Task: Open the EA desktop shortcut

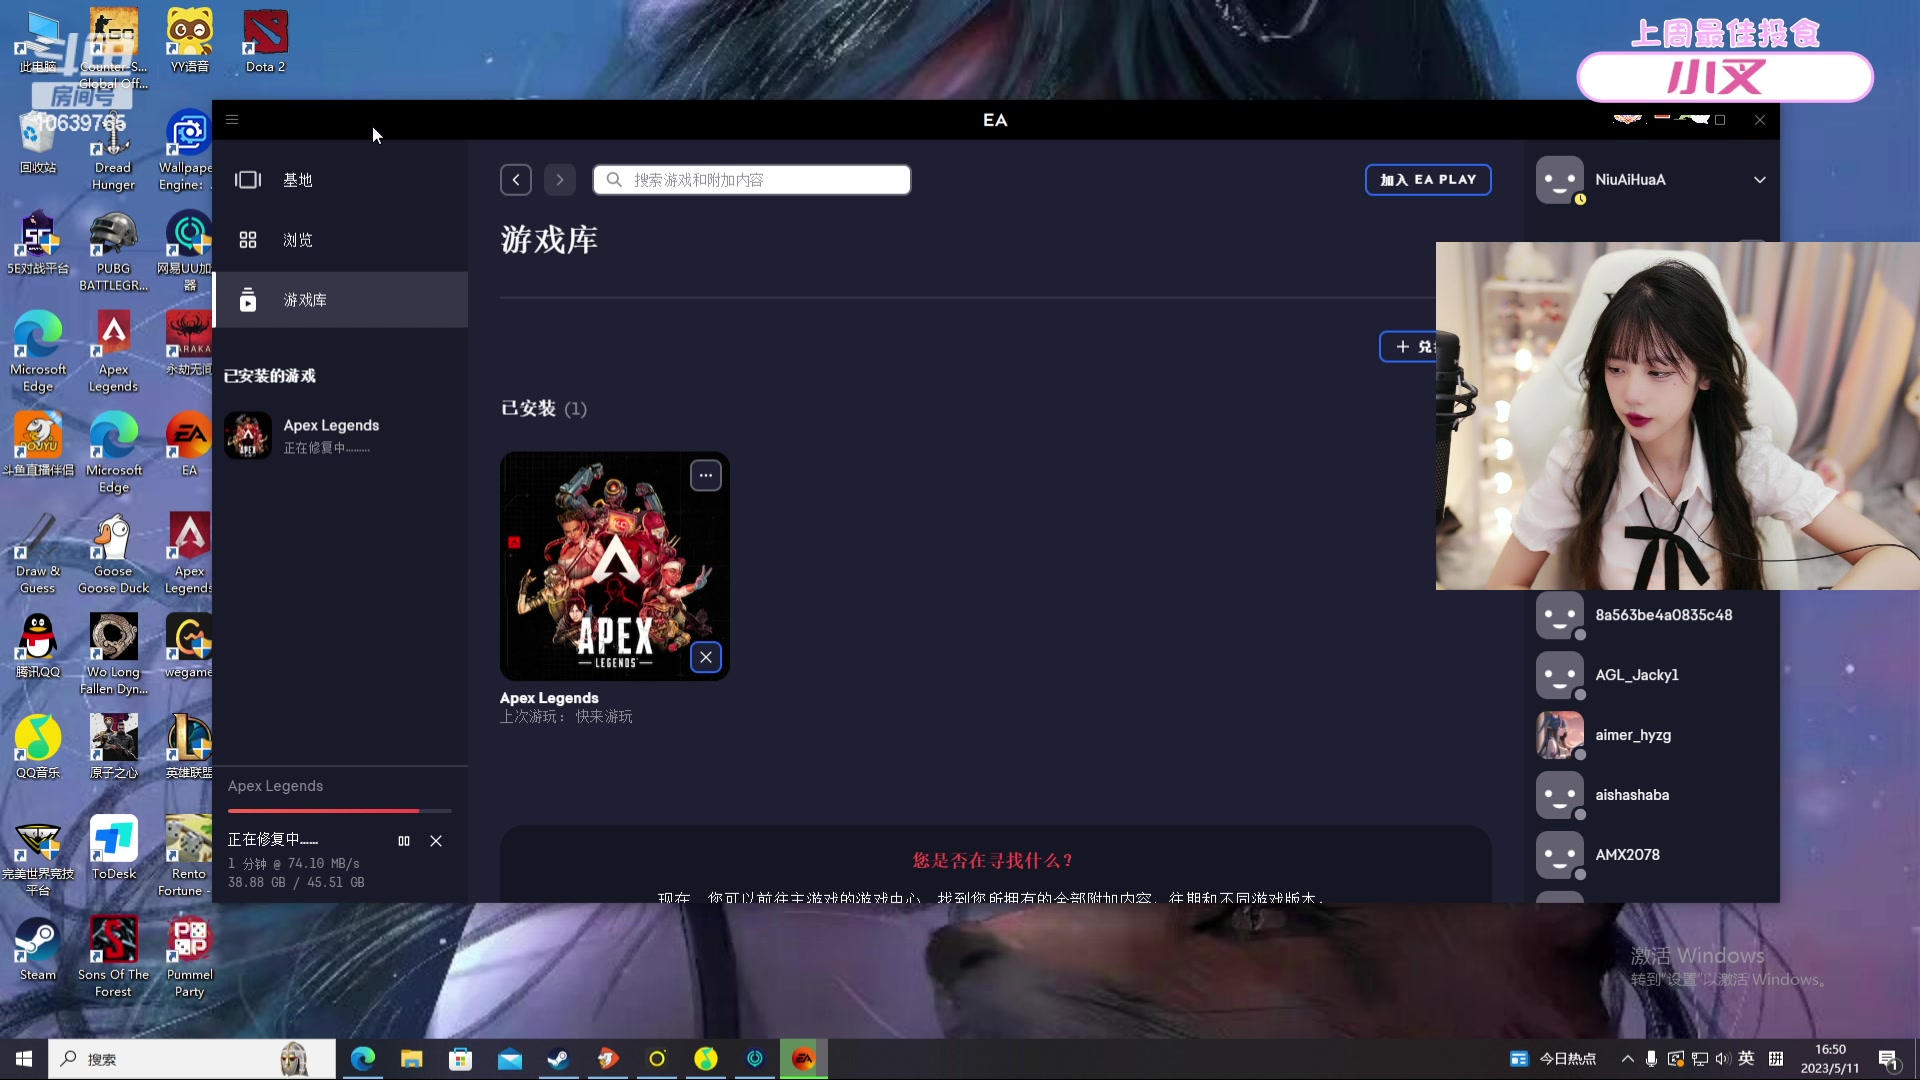Action: [189, 445]
